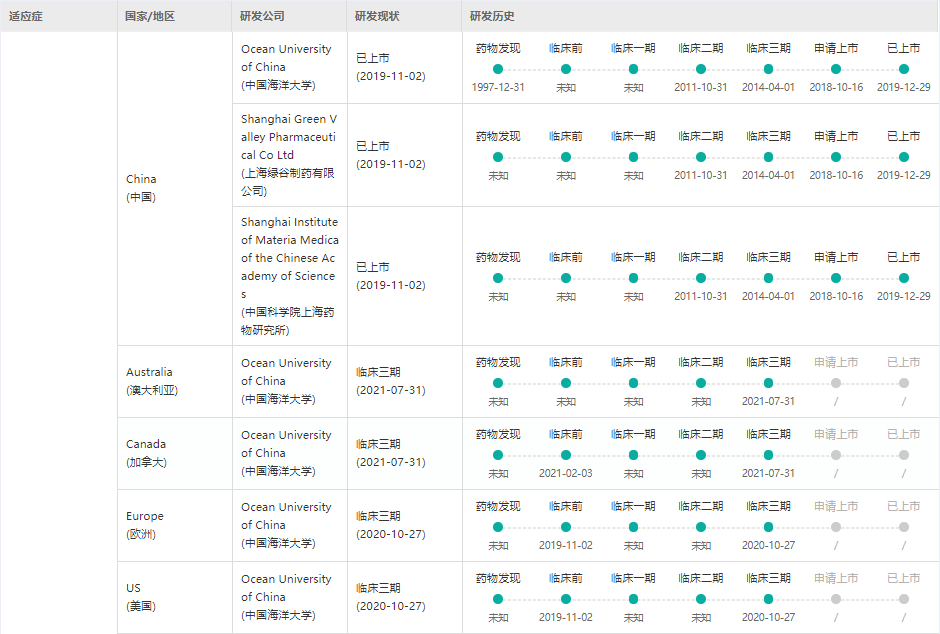940x634 pixels.
Task: Select the greyed 申请上市 dot in Canada row
Action: [836, 455]
